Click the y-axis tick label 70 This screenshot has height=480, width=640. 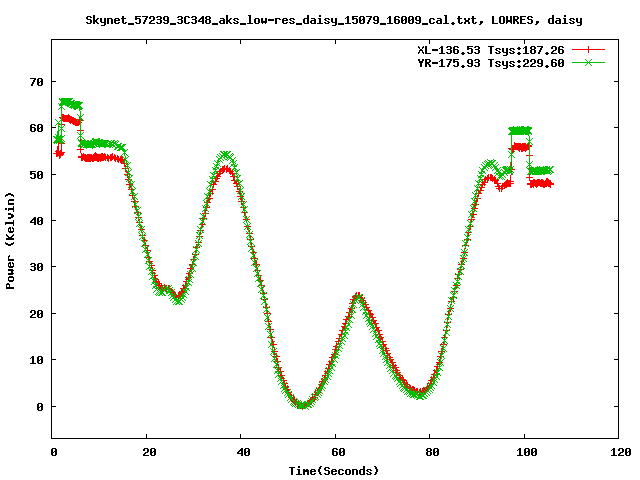coord(36,82)
